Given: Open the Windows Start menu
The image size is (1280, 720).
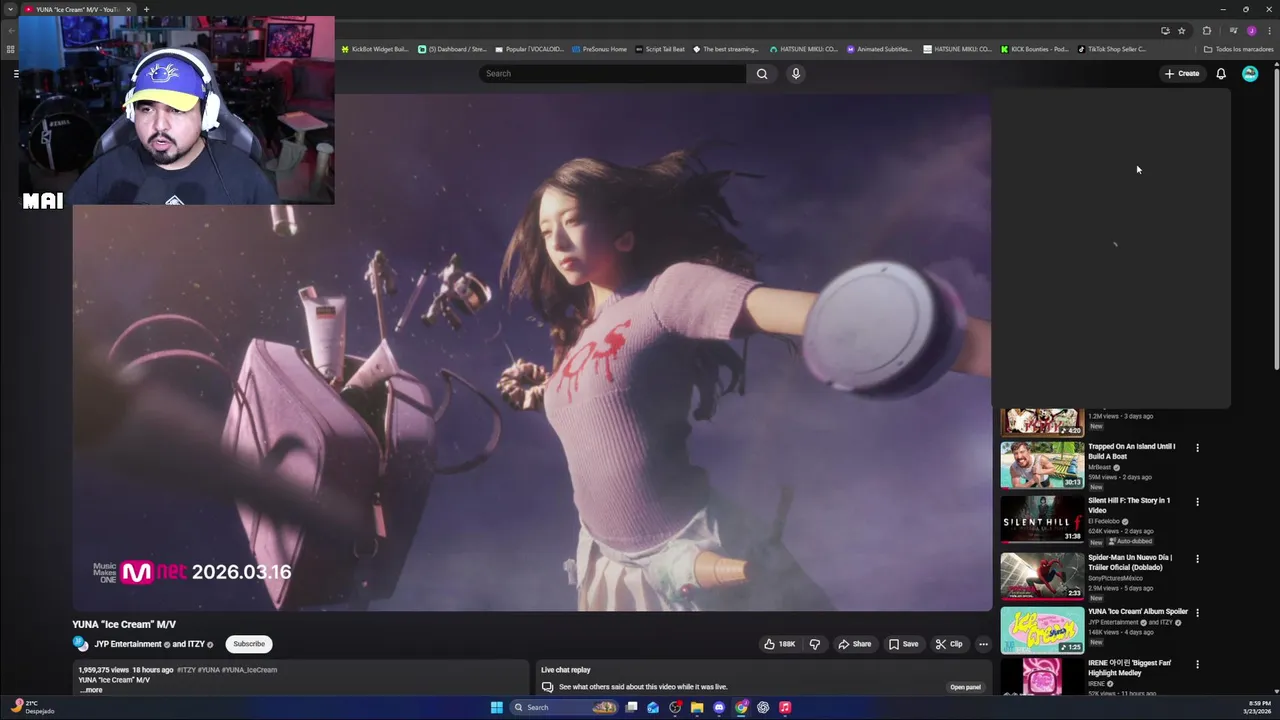Looking at the screenshot, I should coord(497,707).
